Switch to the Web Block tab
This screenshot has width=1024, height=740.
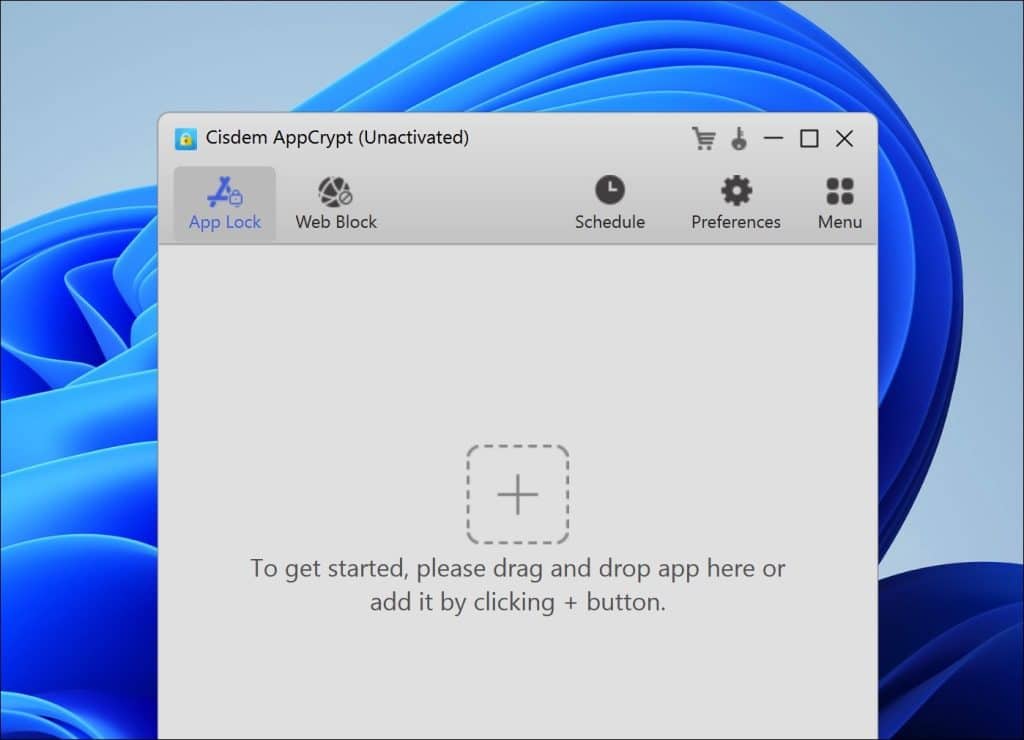(336, 204)
